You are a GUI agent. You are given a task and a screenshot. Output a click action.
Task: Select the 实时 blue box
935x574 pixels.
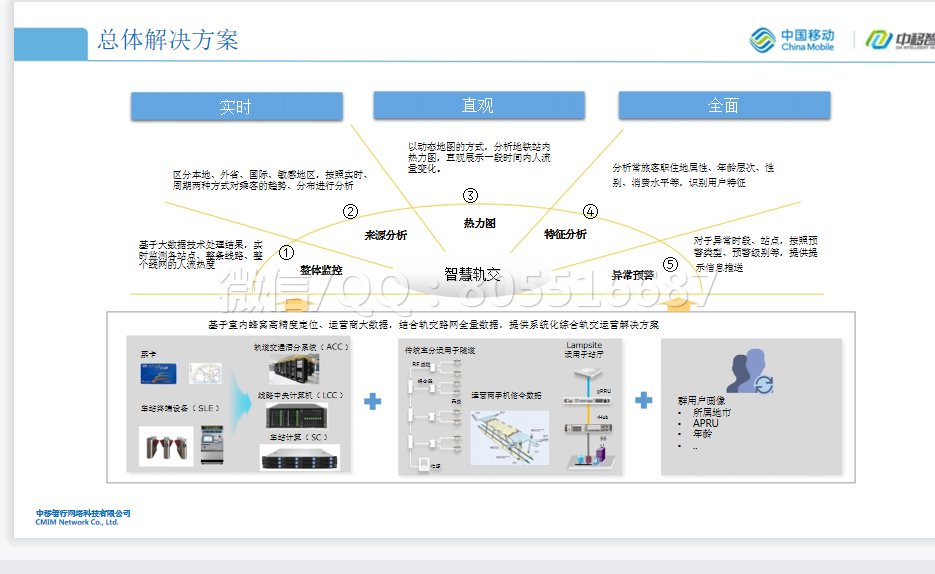pyautogui.click(x=237, y=107)
